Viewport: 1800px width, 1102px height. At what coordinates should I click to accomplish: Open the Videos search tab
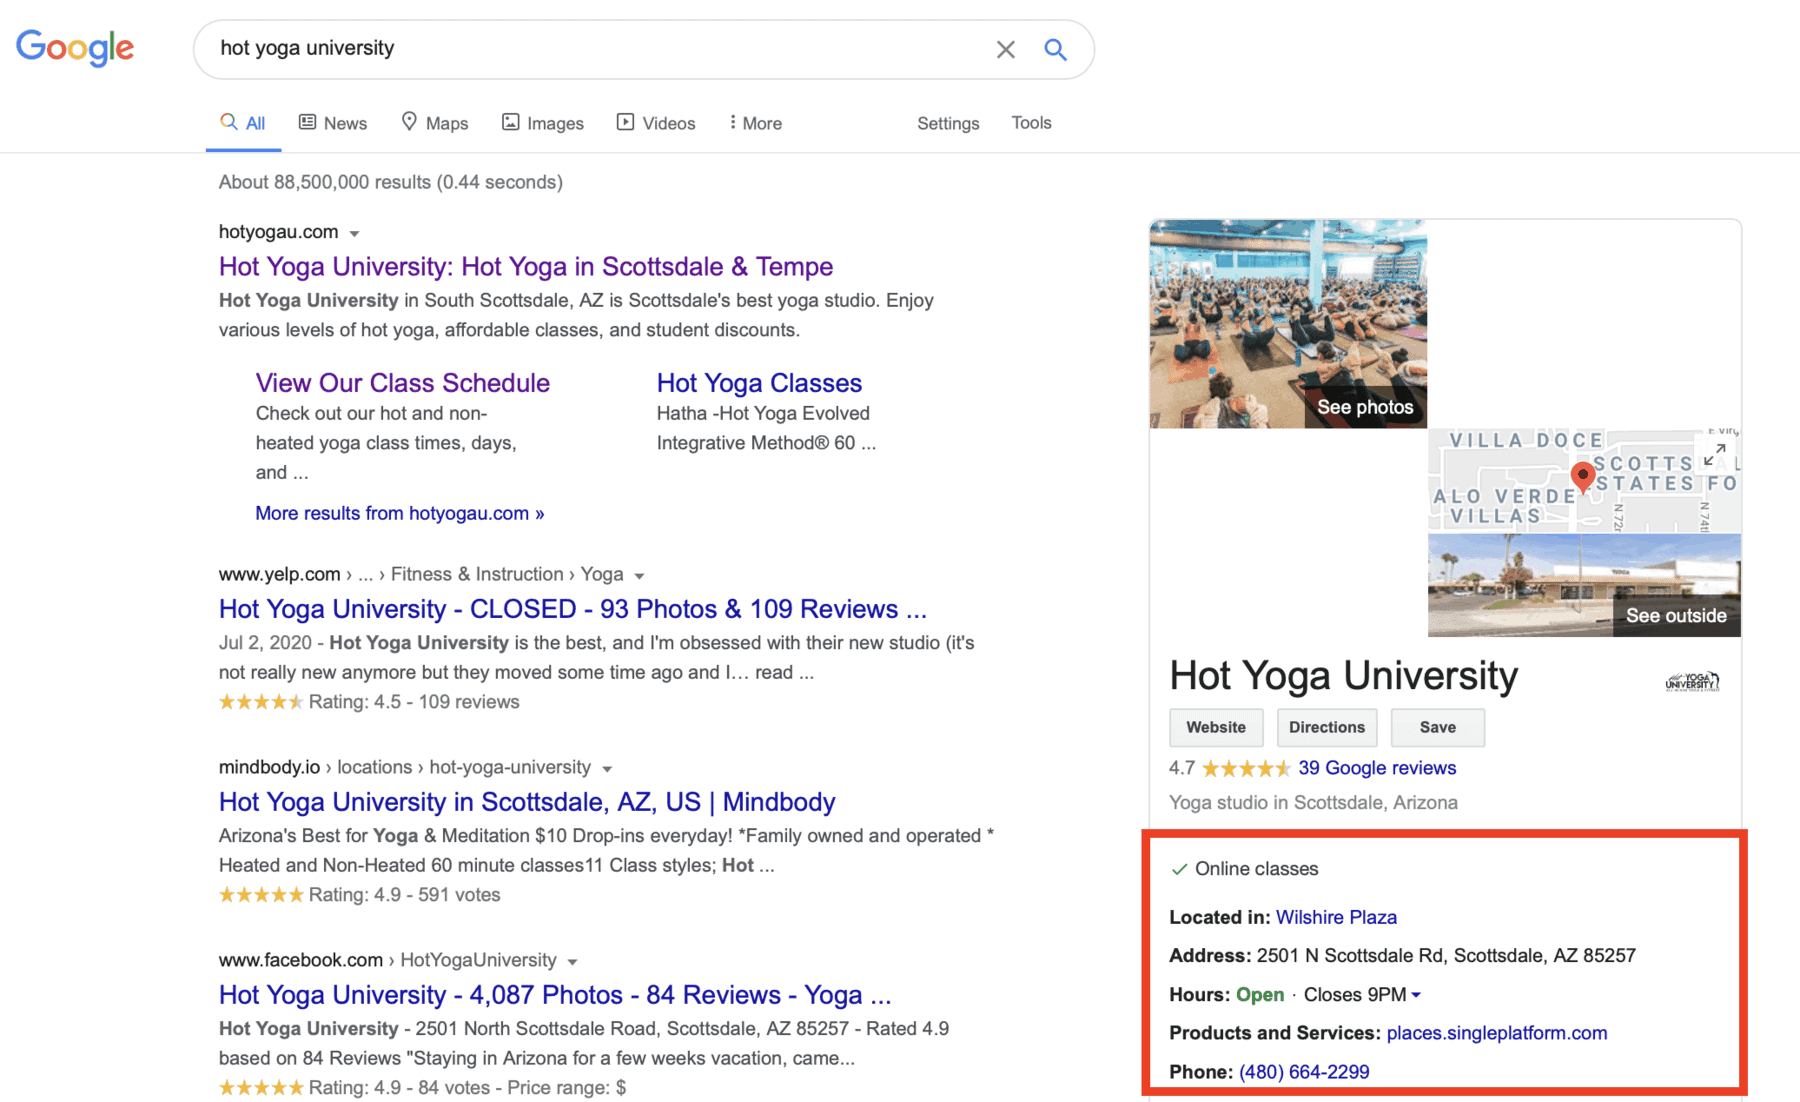[656, 123]
